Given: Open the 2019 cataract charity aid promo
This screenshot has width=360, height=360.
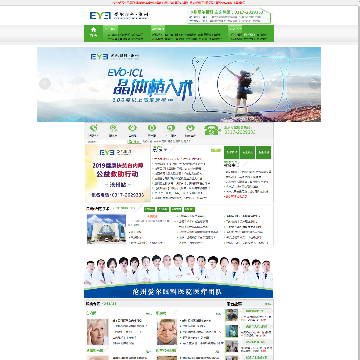Looking at the screenshot, I should tap(117, 174).
